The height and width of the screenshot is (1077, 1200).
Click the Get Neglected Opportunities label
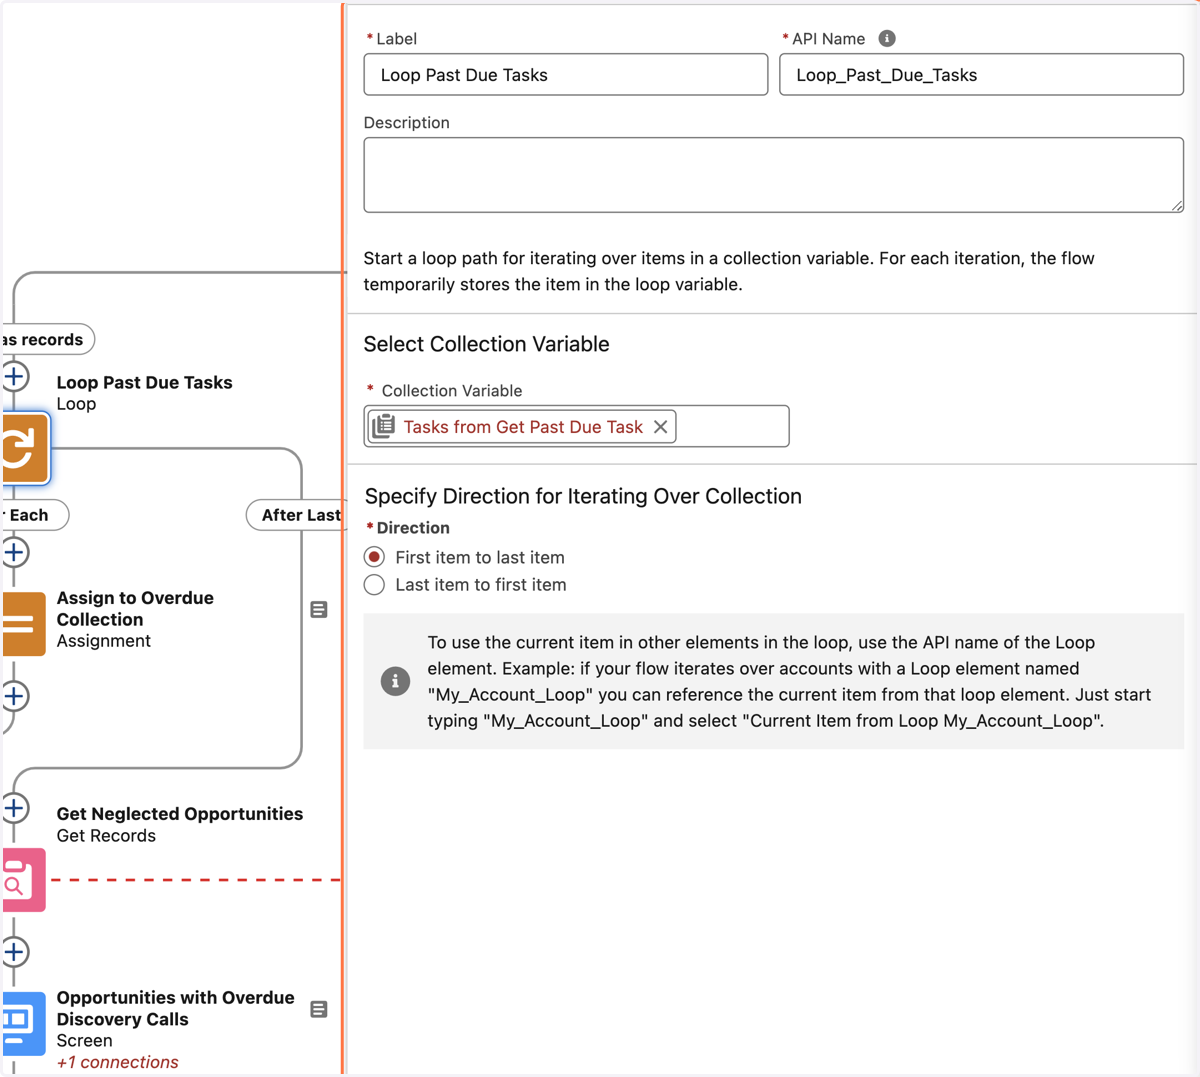[x=180, y=814]
